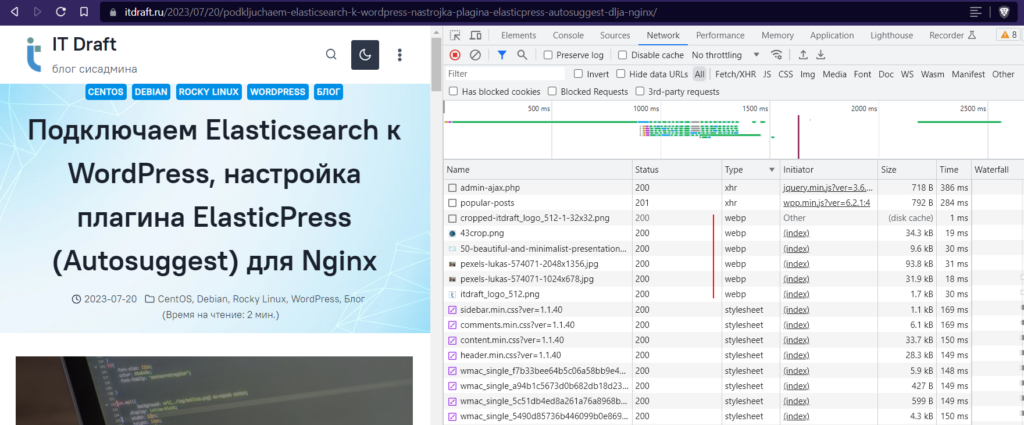
Task: Click the CENTOS category tag
Action: (106, 92)
